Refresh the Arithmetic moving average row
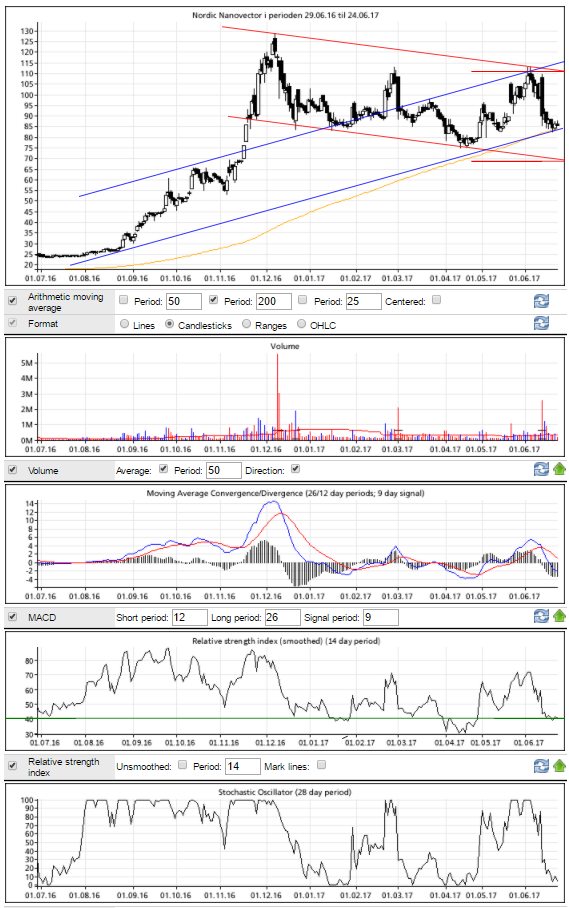This screenshot has width=569, height=908. point(541,301)
